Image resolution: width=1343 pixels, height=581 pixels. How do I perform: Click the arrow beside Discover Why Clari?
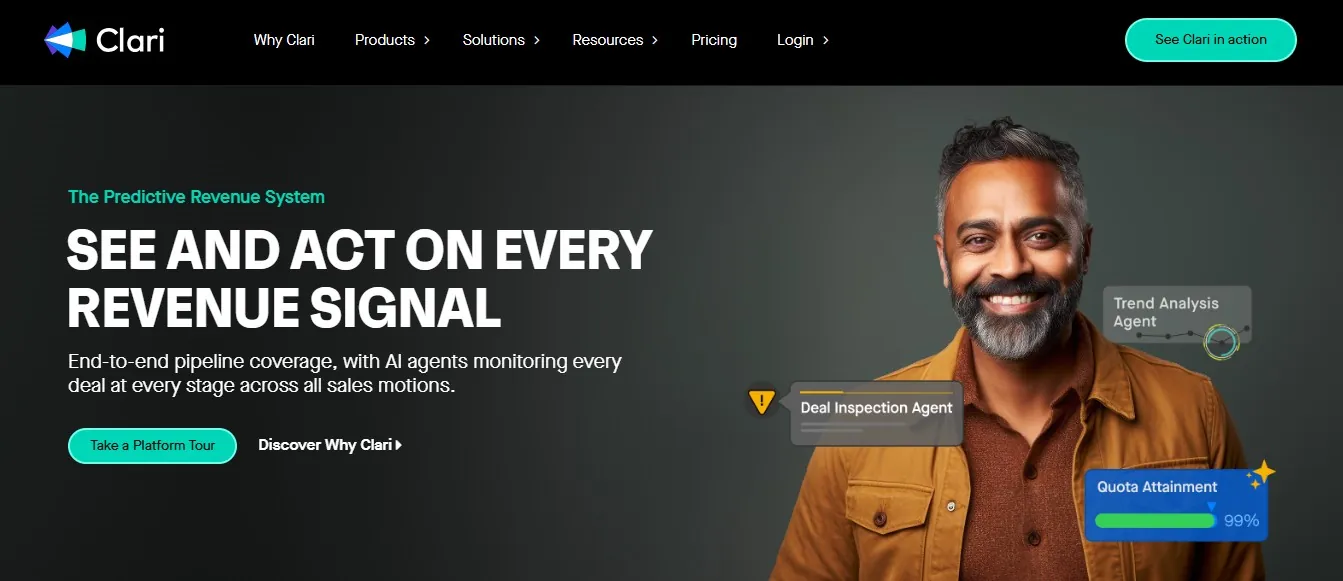click(x=399, y=445)
